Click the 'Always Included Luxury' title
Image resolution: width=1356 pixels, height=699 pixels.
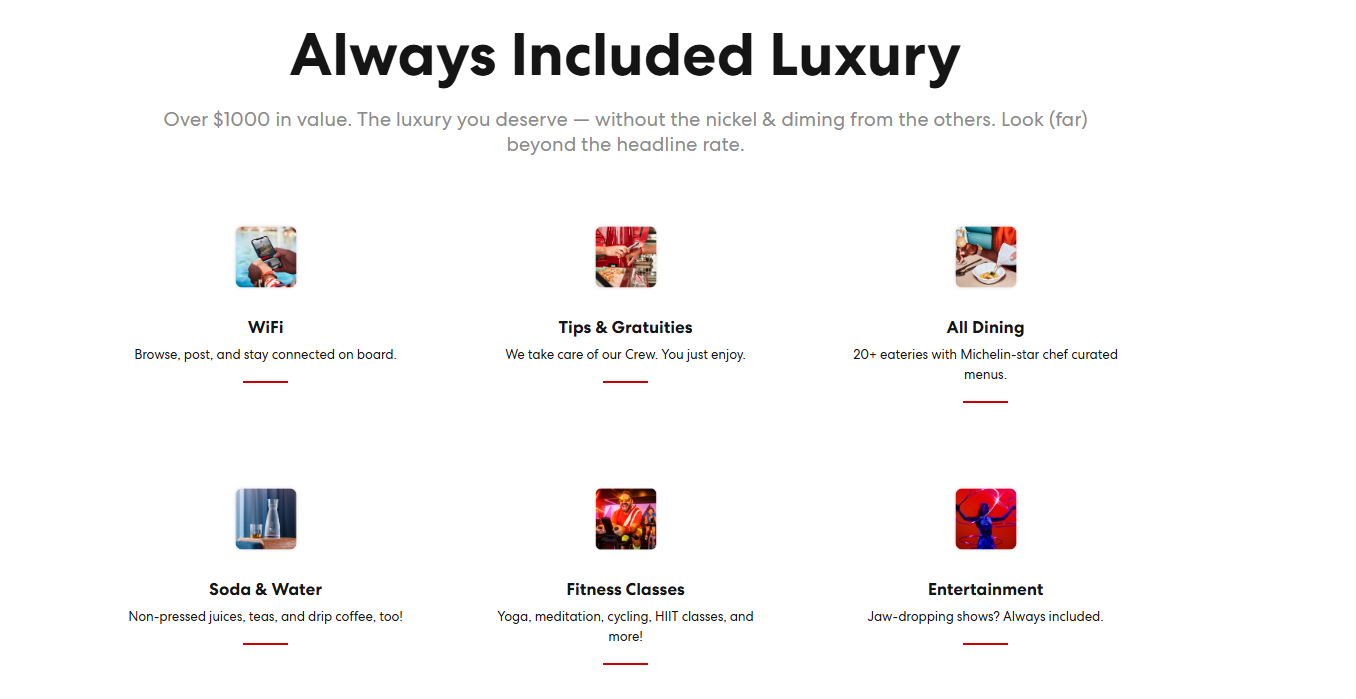pos(626,55)
